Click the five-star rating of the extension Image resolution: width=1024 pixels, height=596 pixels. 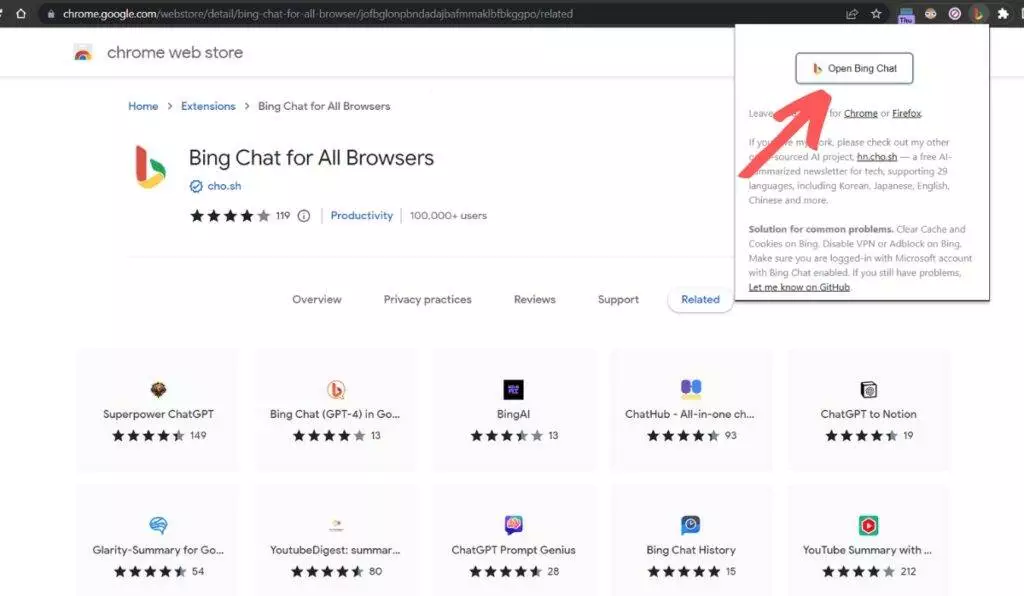click(230, 215)
